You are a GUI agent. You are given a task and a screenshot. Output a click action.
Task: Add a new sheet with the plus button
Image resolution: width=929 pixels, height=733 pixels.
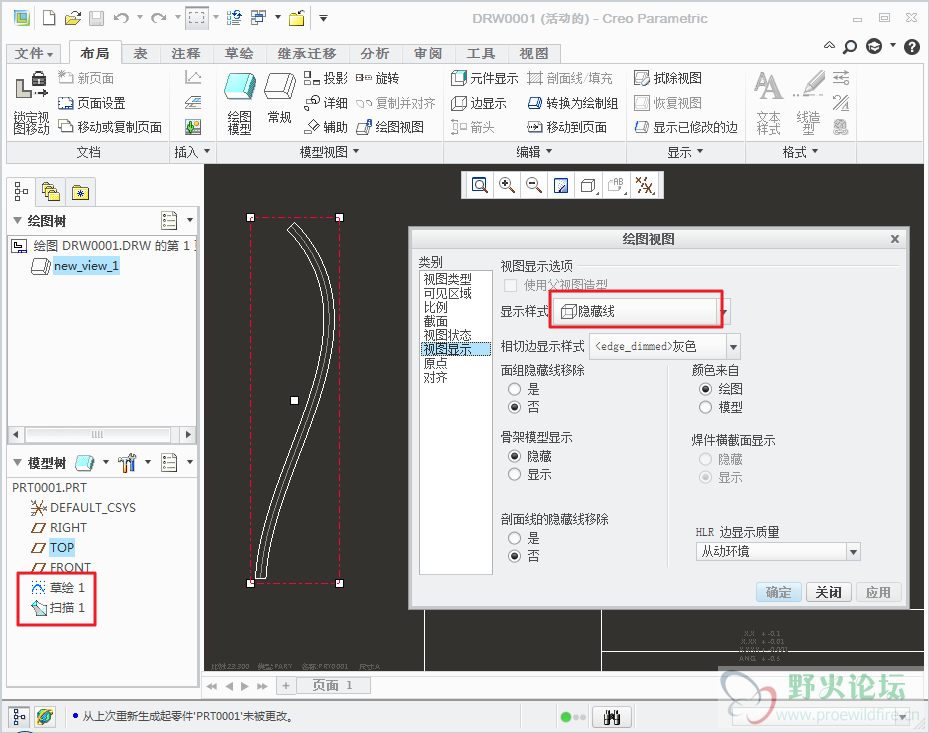tap(286, 686)
